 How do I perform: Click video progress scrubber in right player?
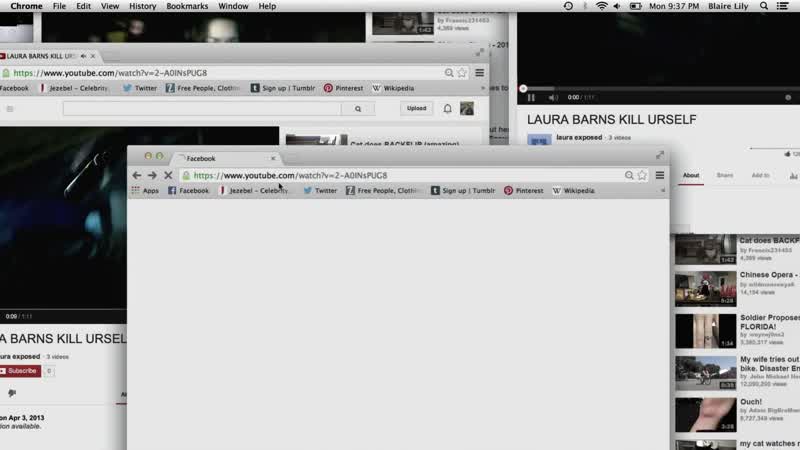(523, 89)
